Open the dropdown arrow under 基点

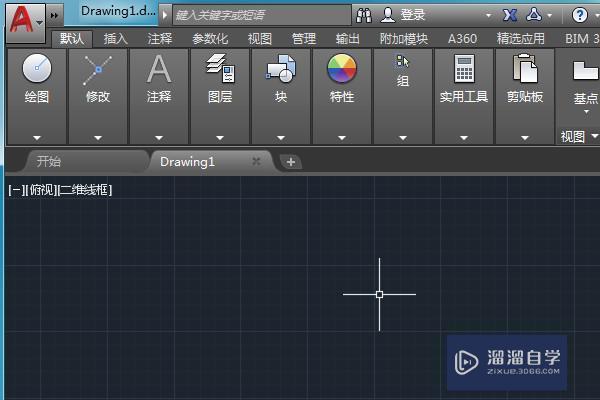point(586,112)
